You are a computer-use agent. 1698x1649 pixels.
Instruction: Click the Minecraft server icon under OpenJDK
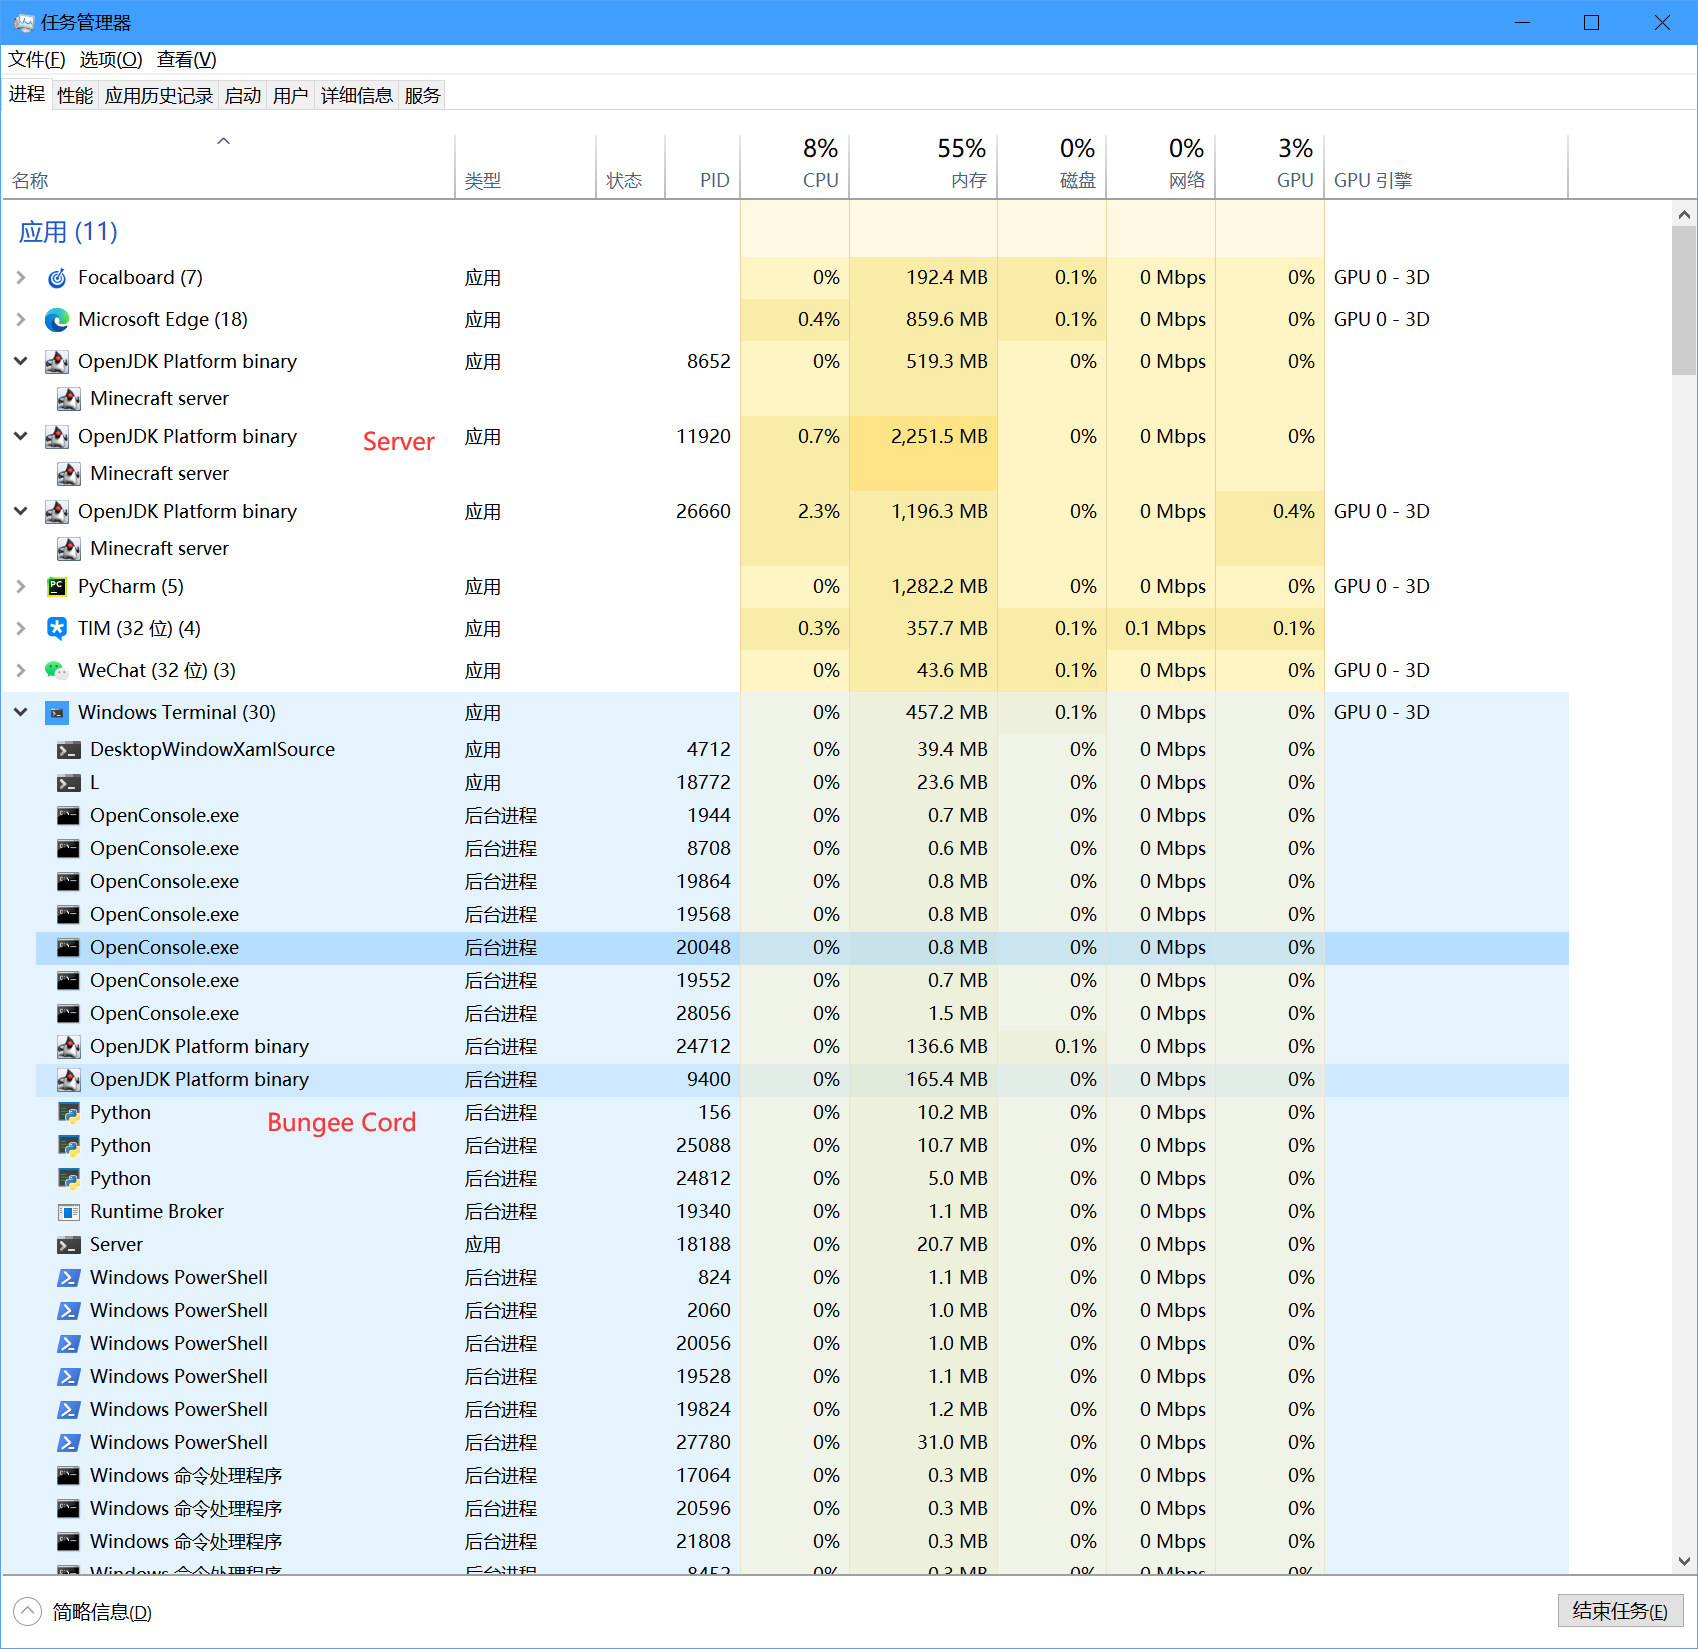point(68,398)
